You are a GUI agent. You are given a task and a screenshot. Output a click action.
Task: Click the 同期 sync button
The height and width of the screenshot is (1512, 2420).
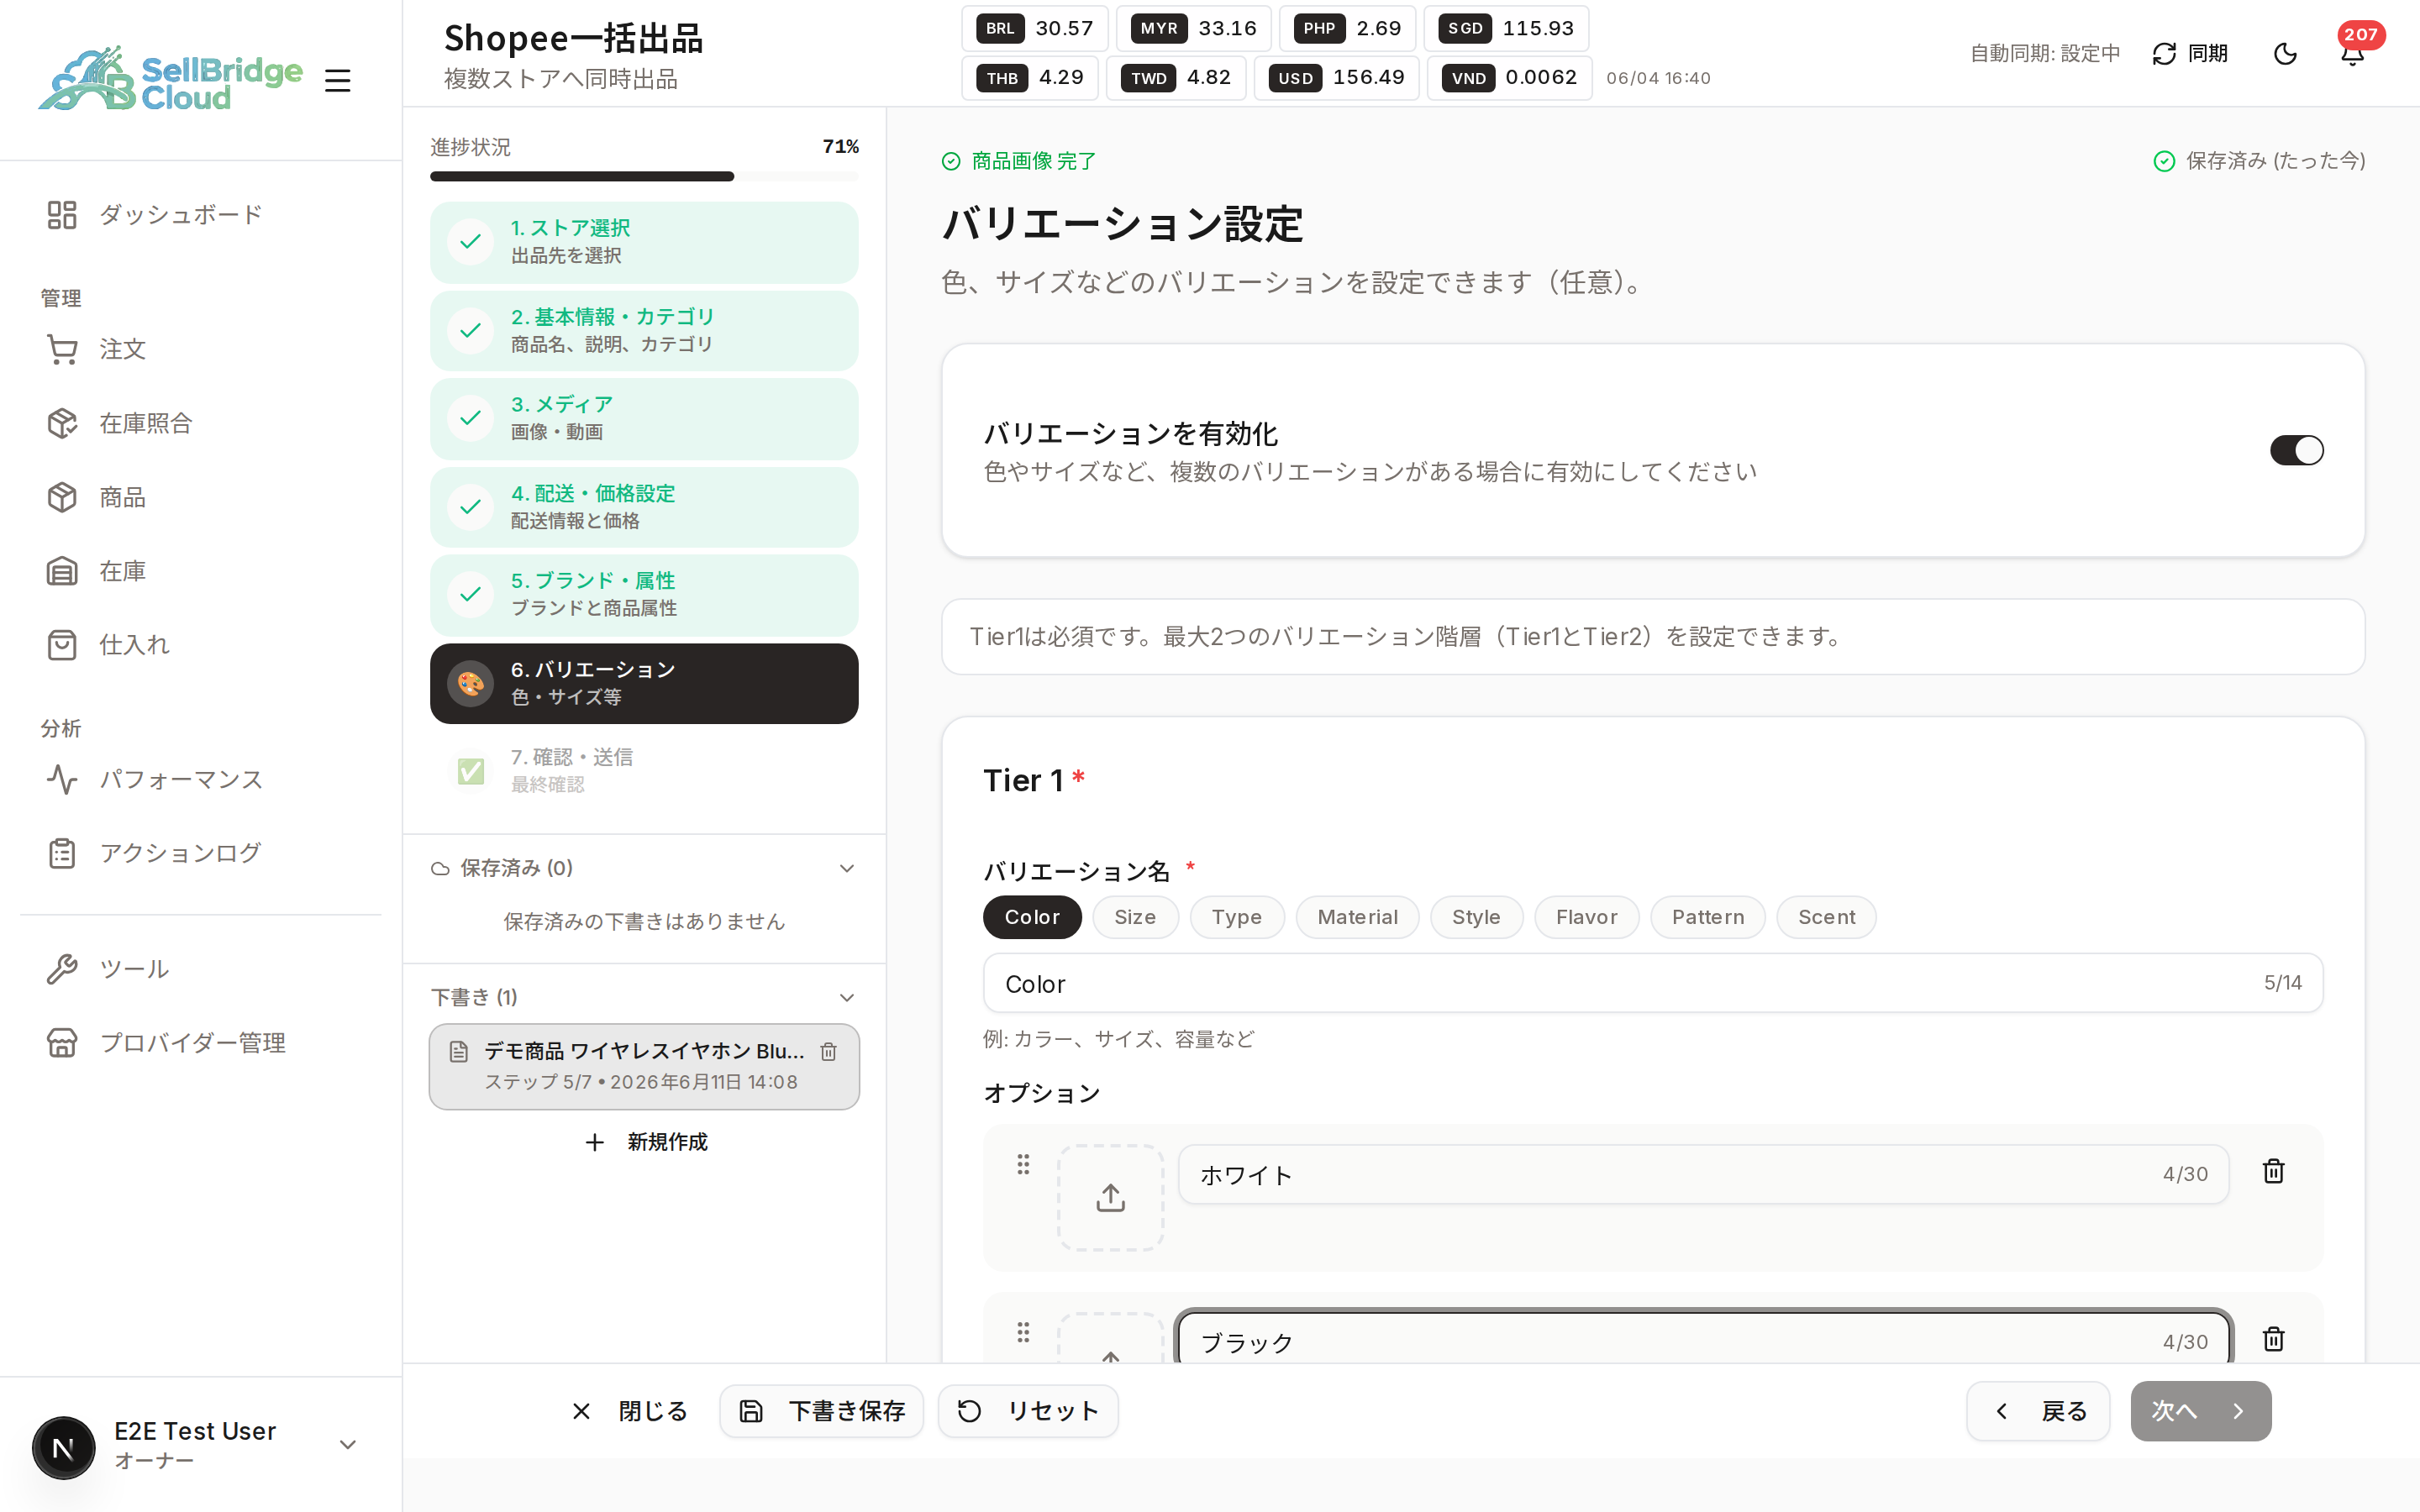pyautogui.click(x=2189, y=53)
